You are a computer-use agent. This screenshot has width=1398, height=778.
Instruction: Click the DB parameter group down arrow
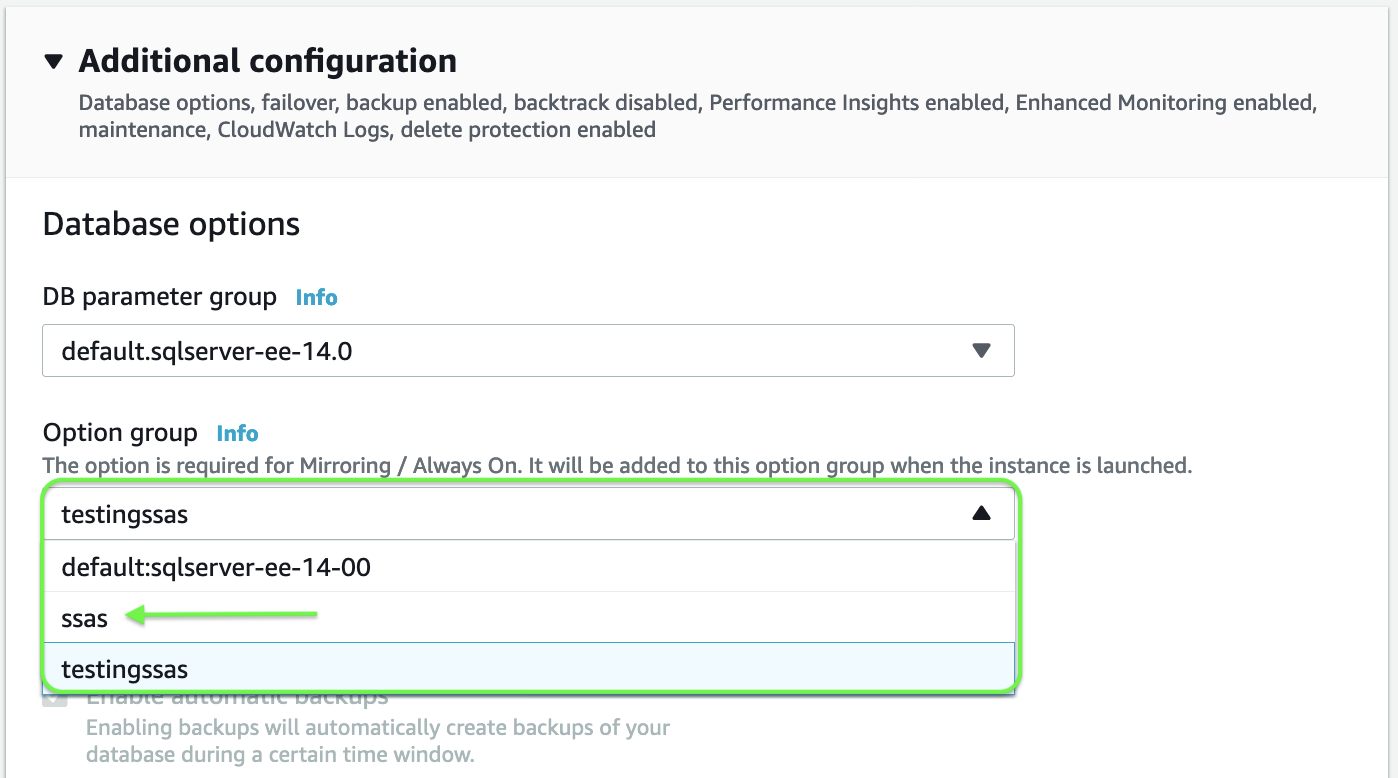[x=981, y=350]
